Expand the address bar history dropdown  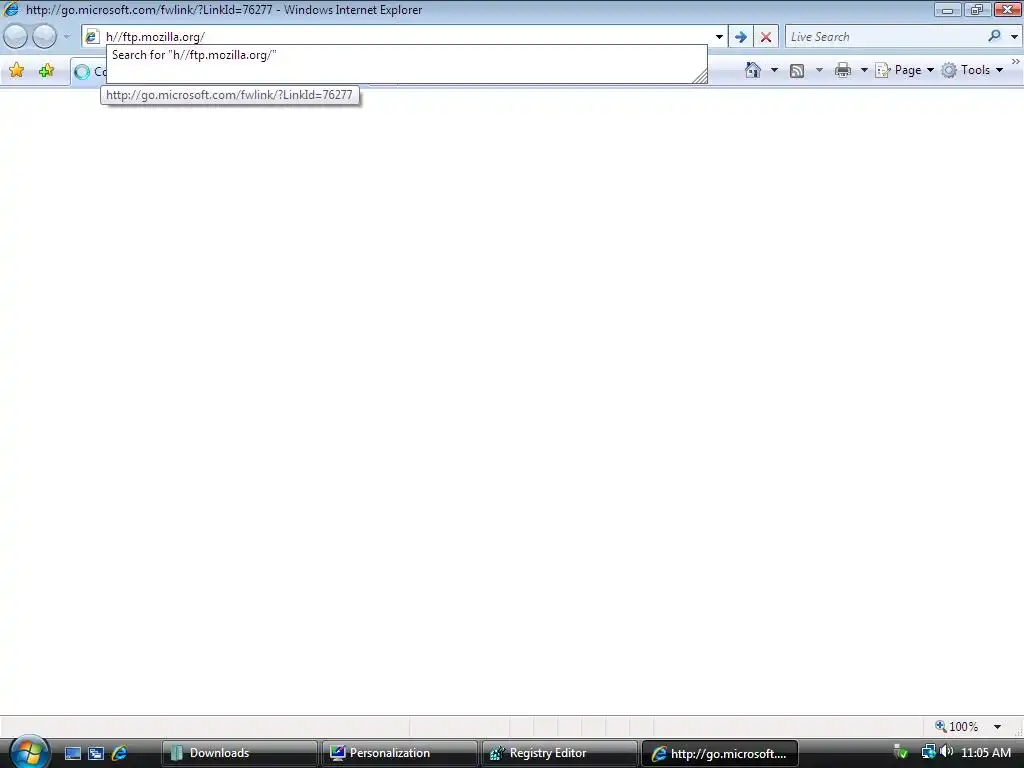719,37
